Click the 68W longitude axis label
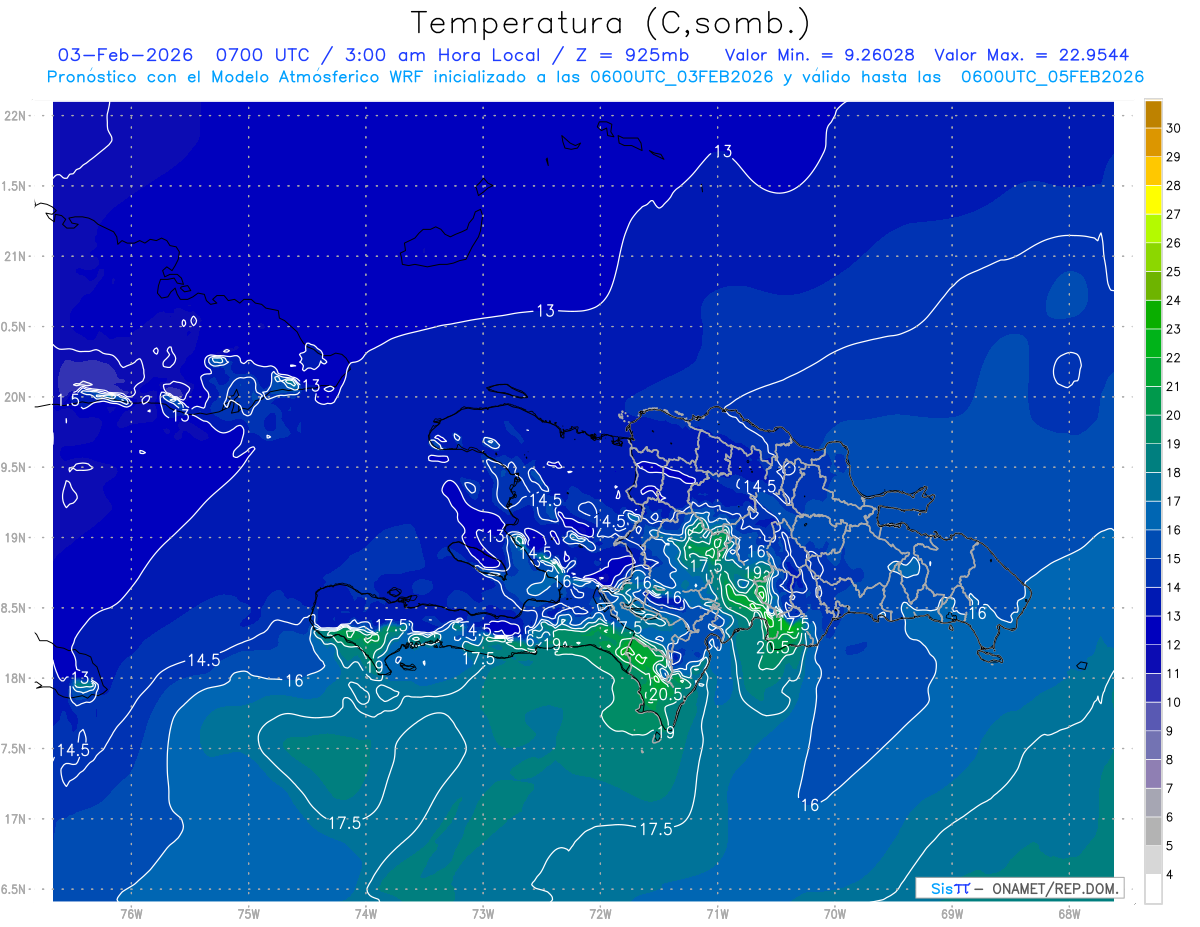Image resolution: width=1200 pixels, height=927 pixels. [1069, 914]
